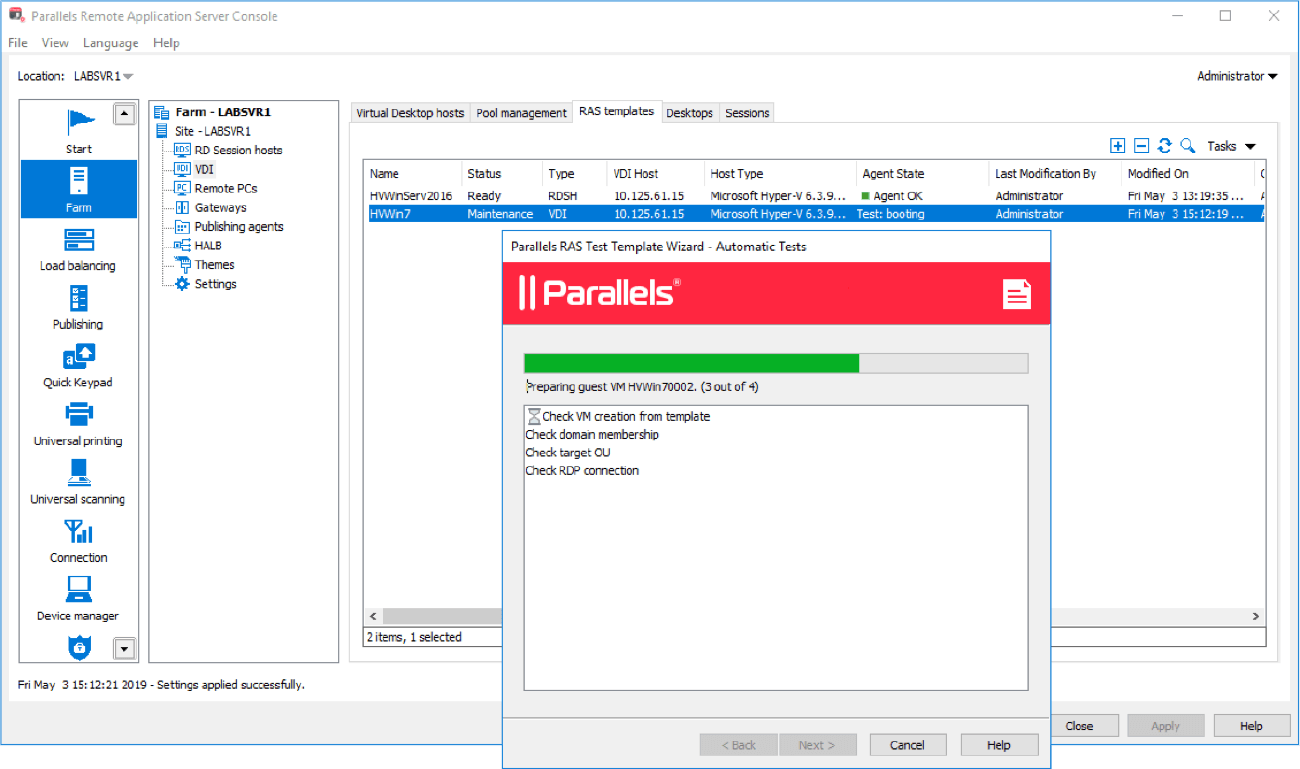Select HALB in tree
Viewport: 1300px width, 769px height.
click(208, 246)
